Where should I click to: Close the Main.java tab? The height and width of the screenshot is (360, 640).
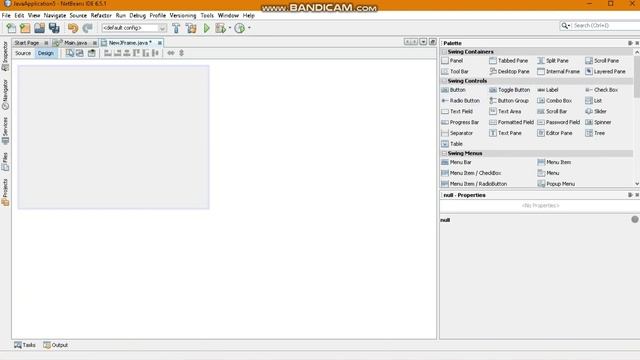pyautogui.click(x=95, y=43)
